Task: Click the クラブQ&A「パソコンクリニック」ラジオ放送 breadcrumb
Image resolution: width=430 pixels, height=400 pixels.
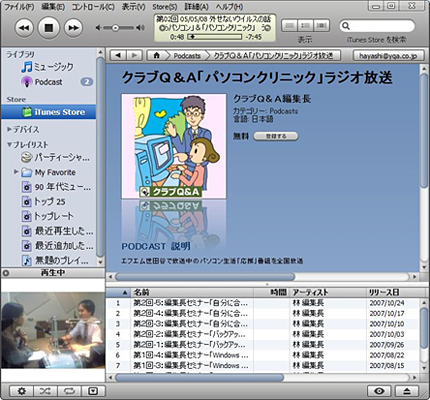Action: 273,56
